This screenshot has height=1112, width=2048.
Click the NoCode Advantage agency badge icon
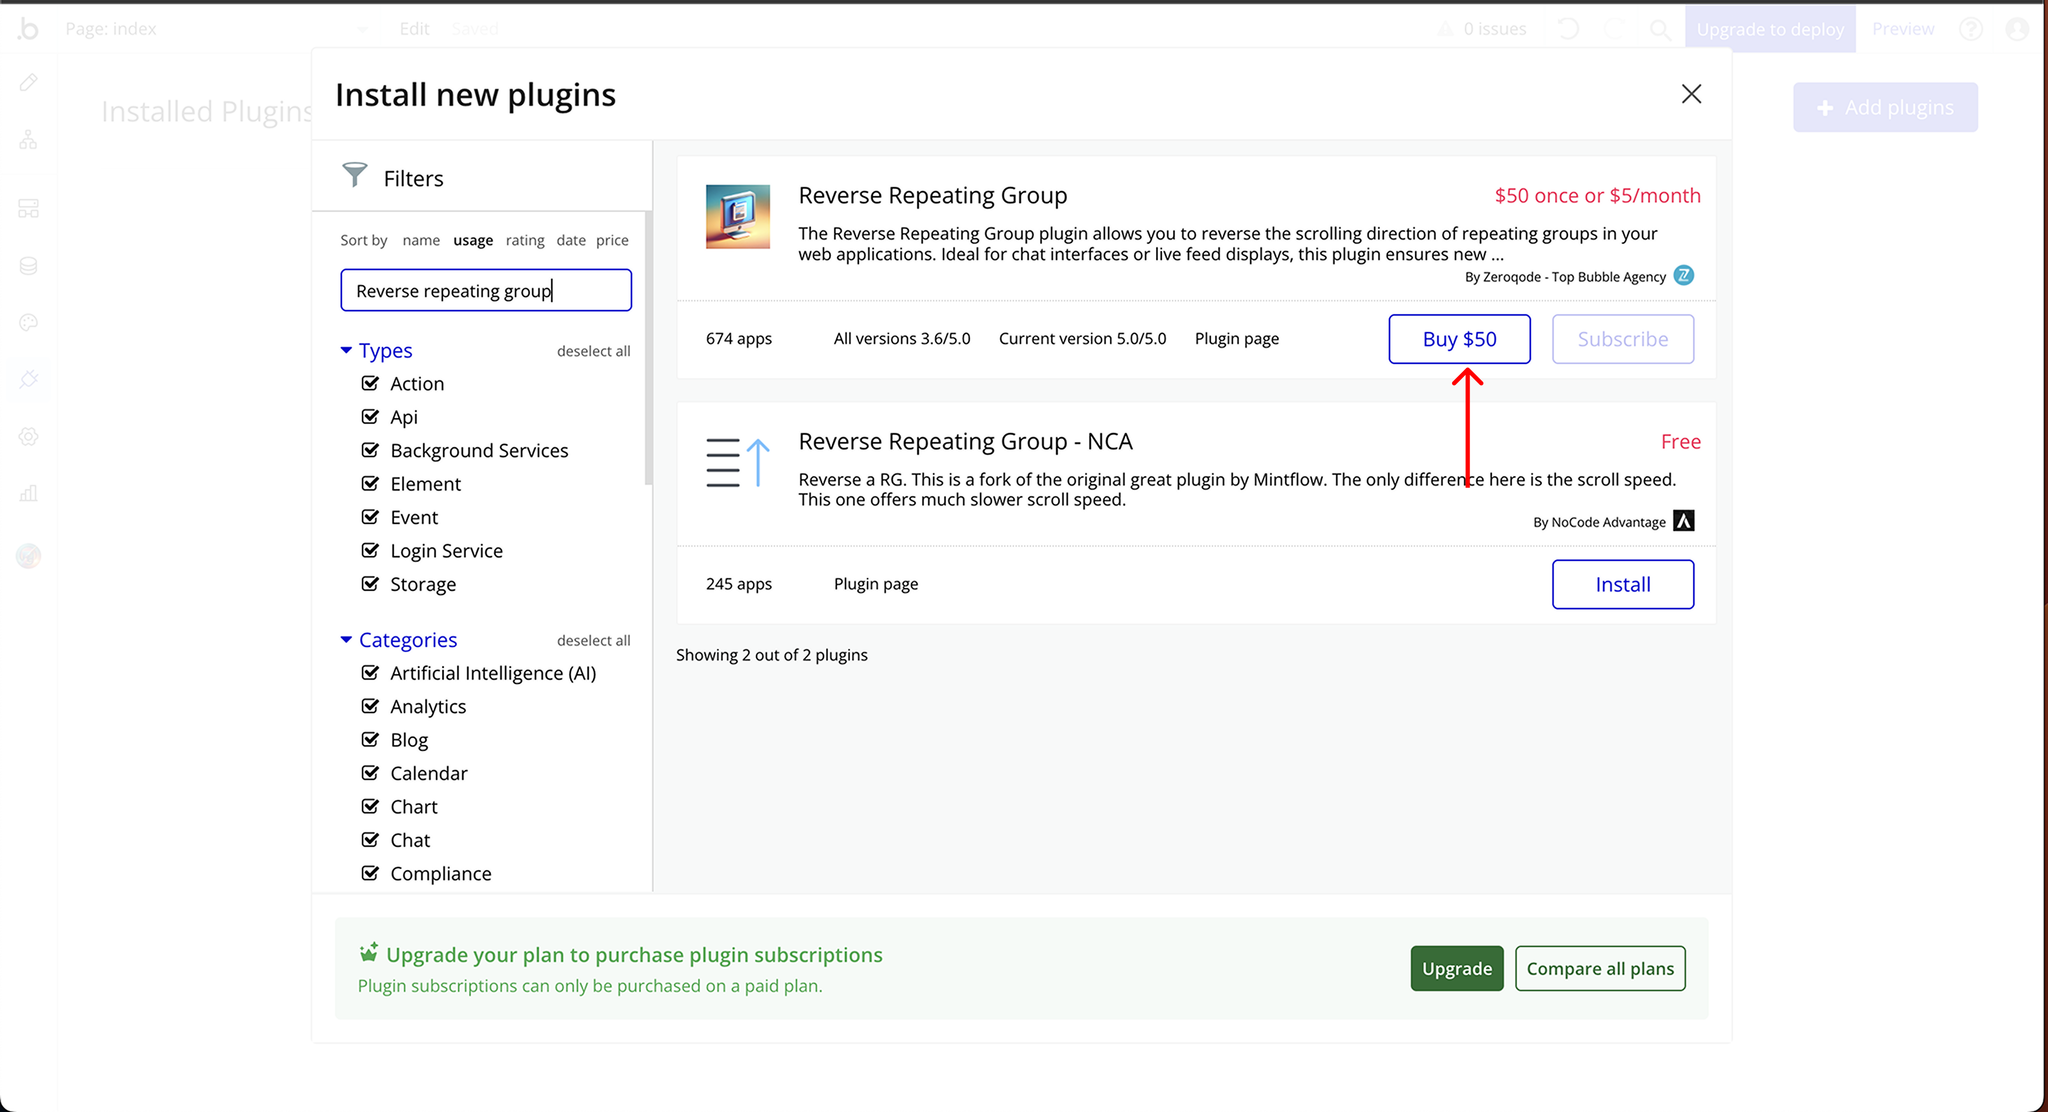[x=1687, y=522]
